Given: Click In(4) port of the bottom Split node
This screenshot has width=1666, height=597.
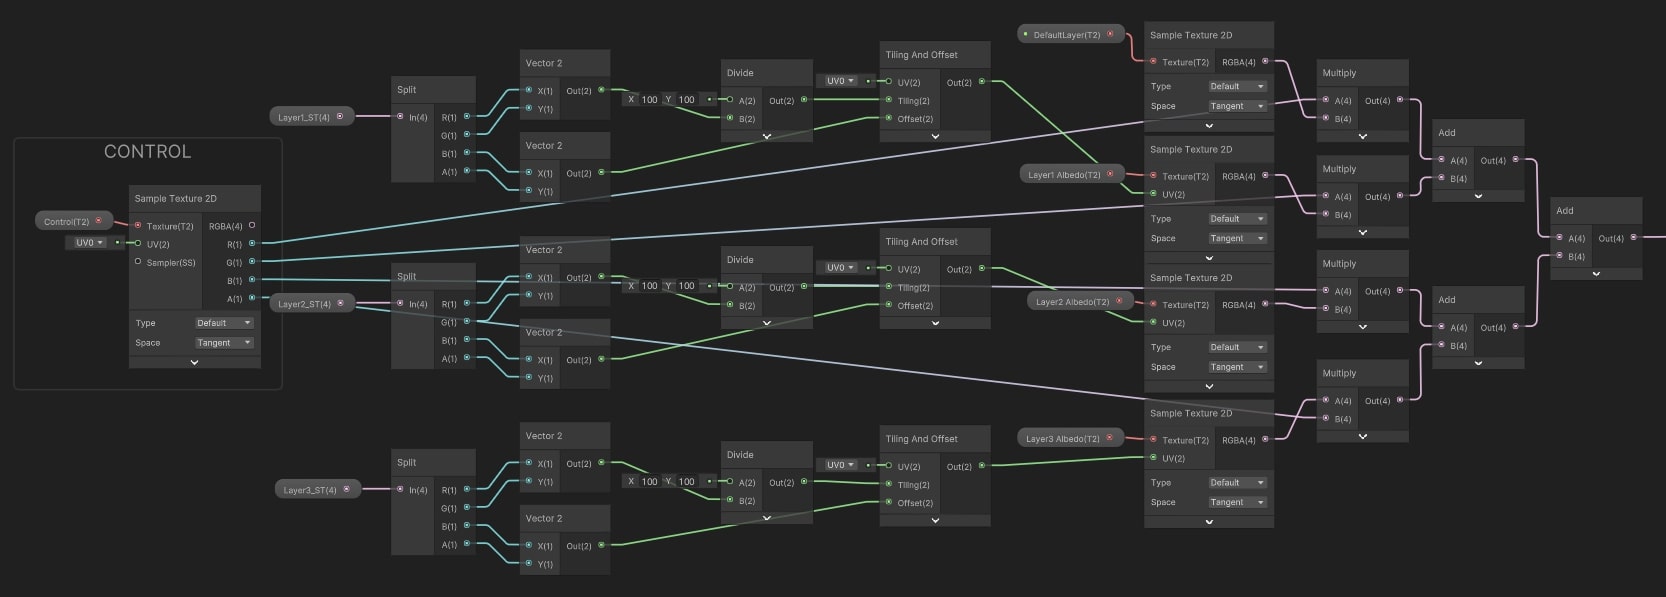Looking at the screenshot, I should click(401, 490).
